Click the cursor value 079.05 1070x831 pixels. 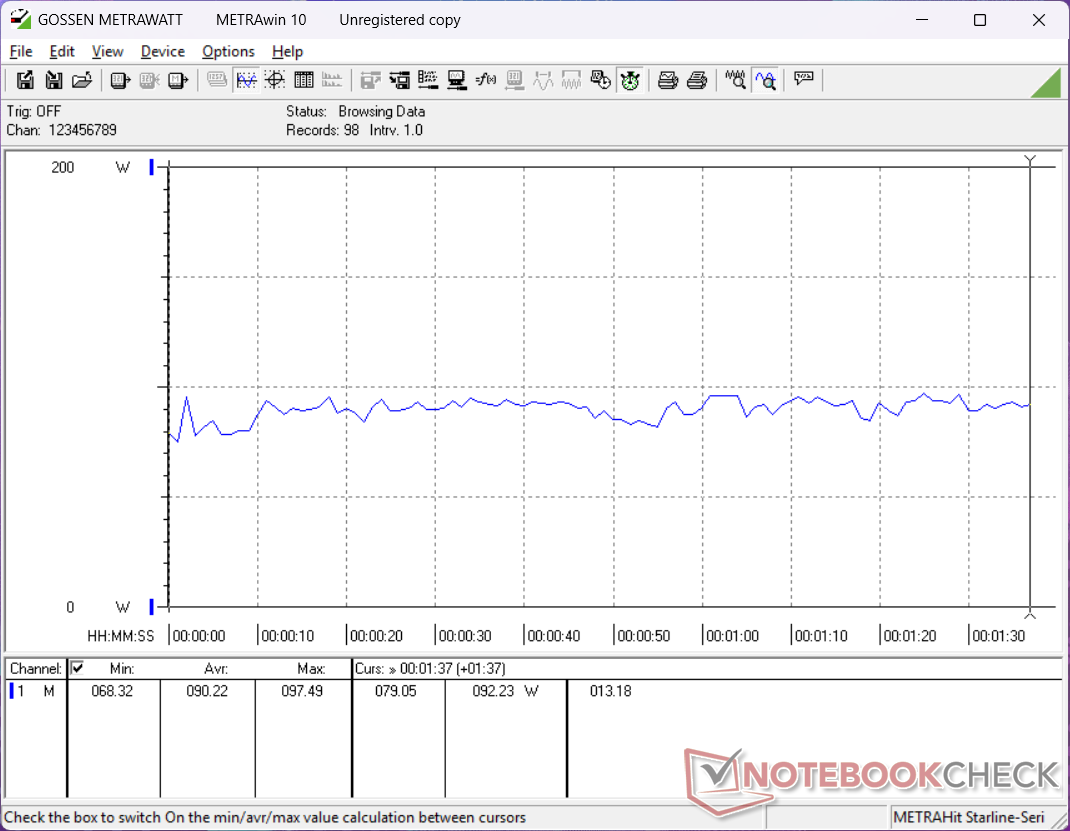point(395,691)
